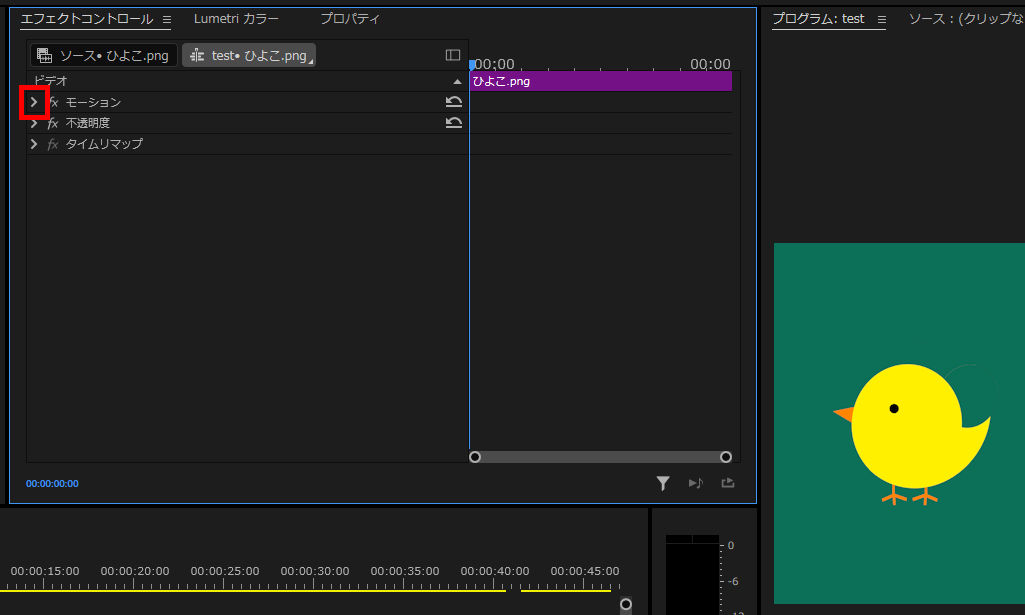The width and height of the screenshot is (1025, 615).
Task: Click the 00:00:00:00 timecode field
Action: click(x=52, y=484)
